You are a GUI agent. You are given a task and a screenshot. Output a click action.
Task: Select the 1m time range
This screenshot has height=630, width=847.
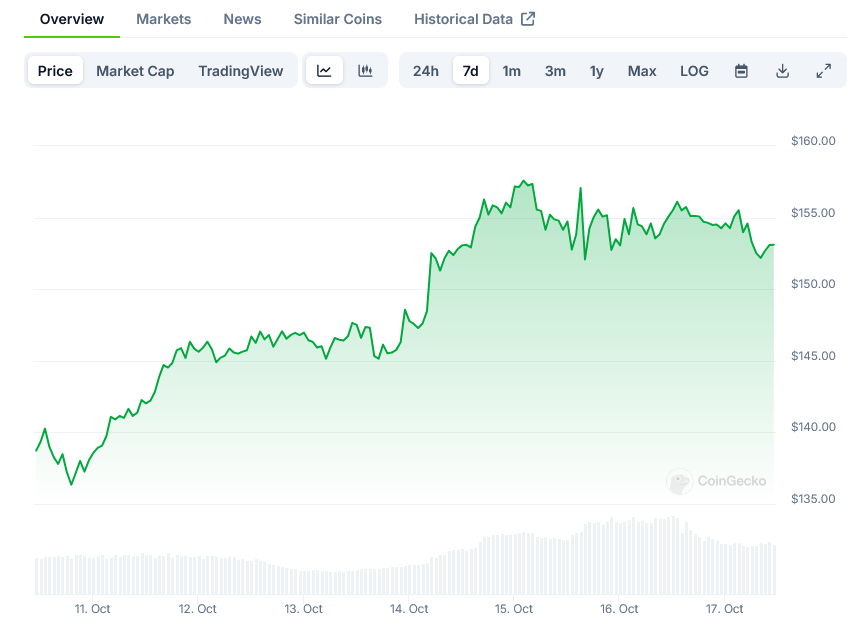tap(511, 71)
